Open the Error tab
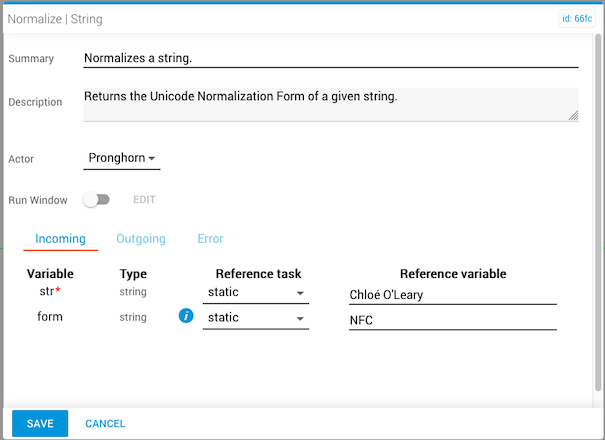The width and height of the screenshot is (605, 440). [x=210, y=239]
